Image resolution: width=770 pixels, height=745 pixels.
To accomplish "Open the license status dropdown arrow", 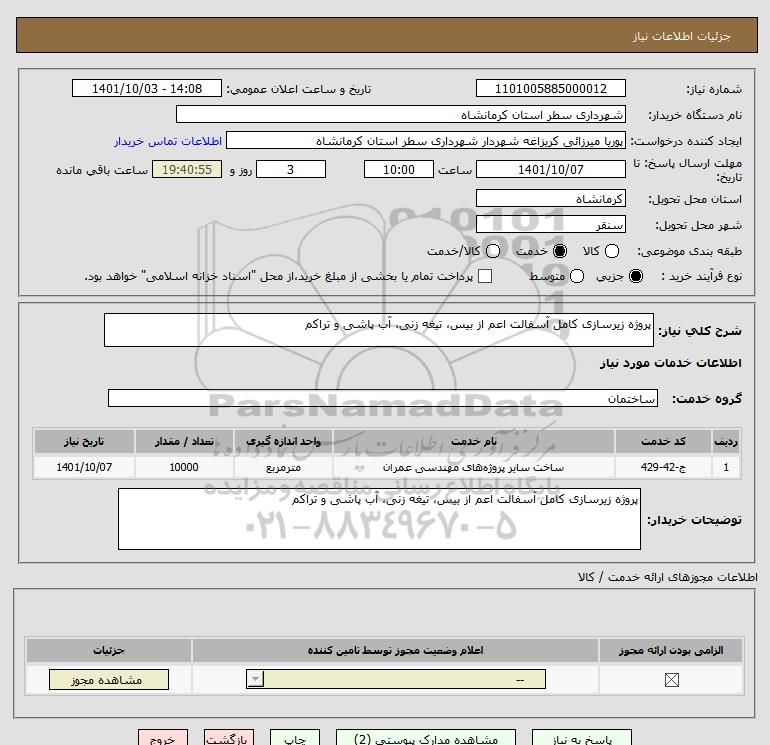I will coord(255,680).
